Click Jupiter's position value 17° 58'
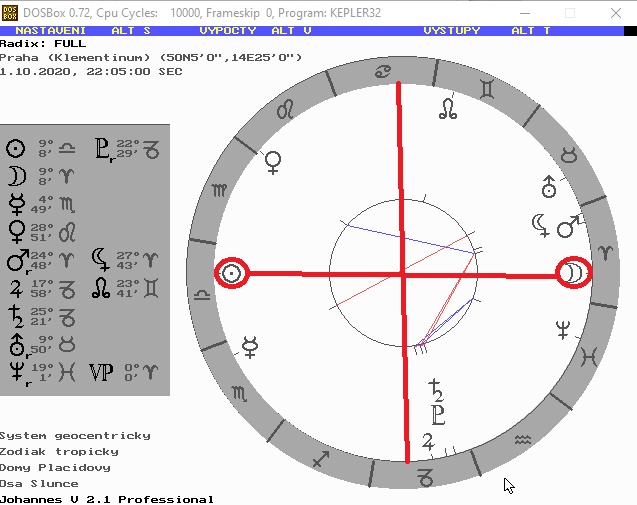Viewport: 637px width, 505px height. (x=42, y=288)
